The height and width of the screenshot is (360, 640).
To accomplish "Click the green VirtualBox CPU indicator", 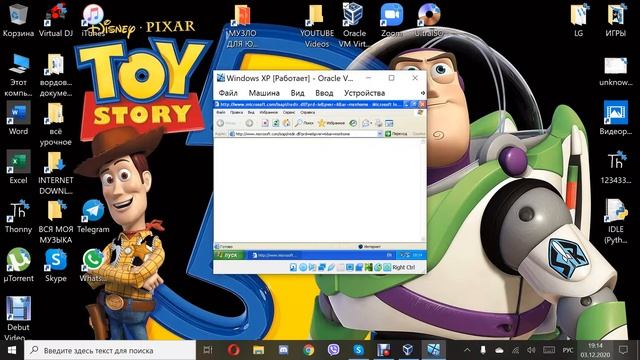I will pyautogui.click(x=369, y=267).
